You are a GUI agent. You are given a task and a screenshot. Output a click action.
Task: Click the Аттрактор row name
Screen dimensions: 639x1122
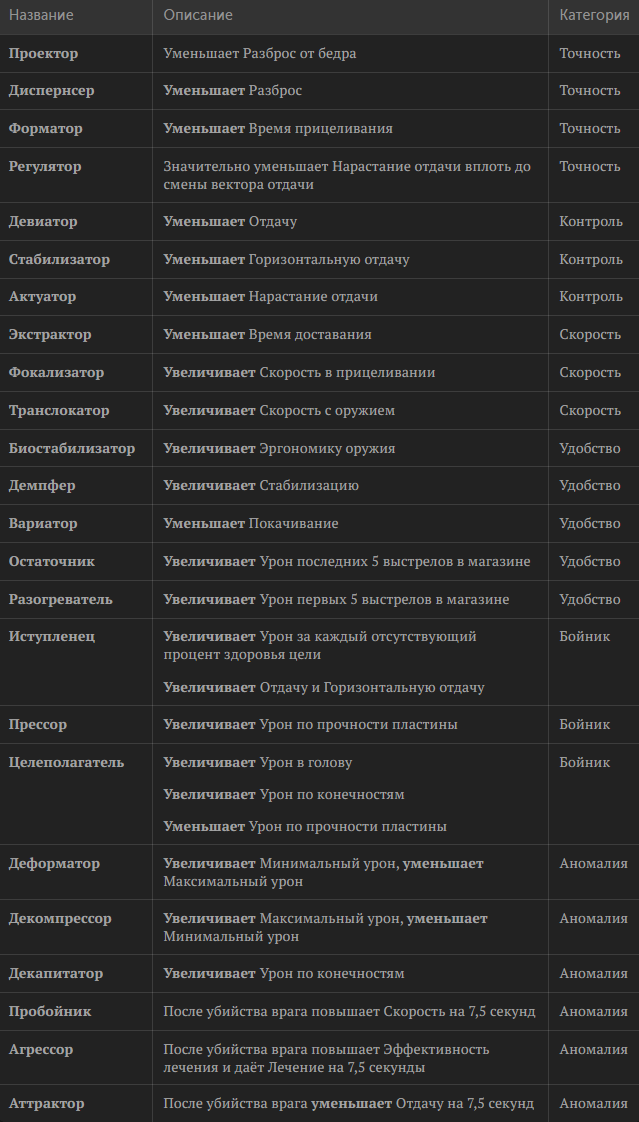click(x=46, y=1104)
